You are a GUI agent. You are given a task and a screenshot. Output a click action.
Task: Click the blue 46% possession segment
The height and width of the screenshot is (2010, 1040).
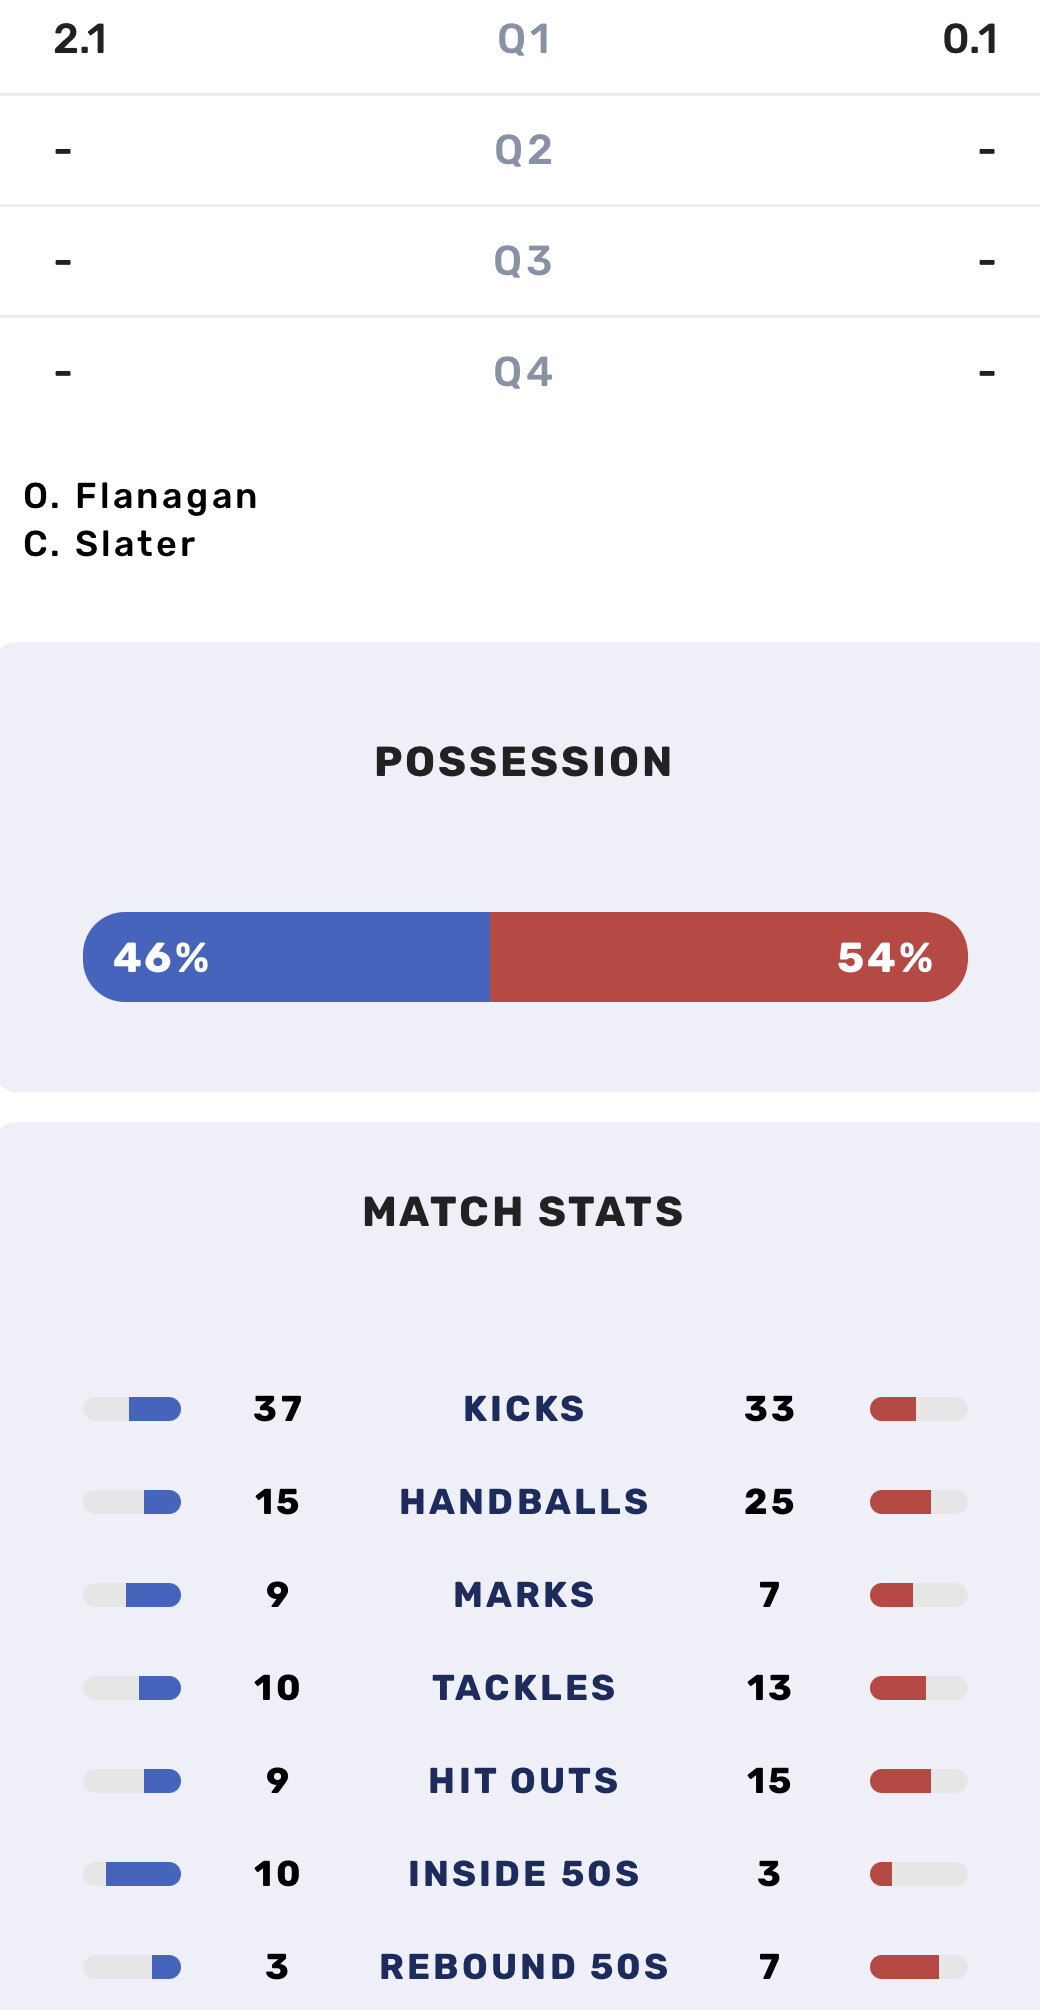(x=286, y=957)
